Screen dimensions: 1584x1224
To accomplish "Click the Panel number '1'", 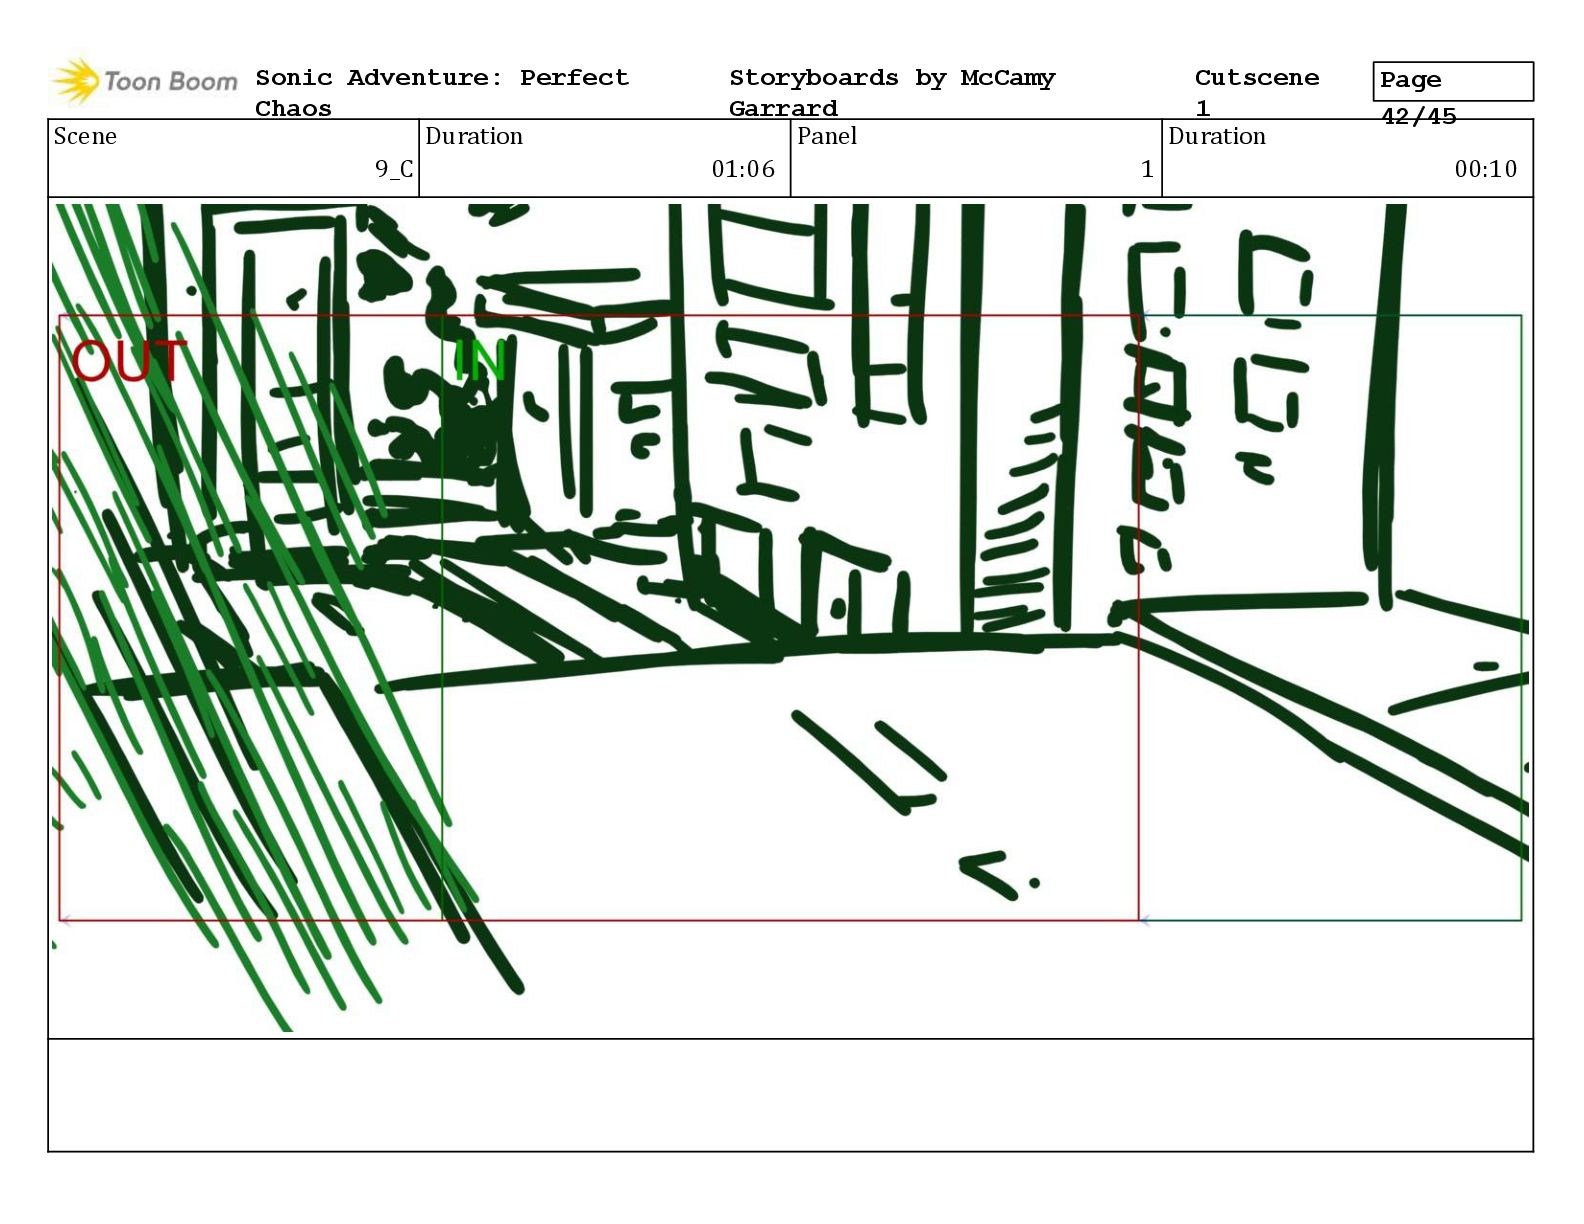I will (1147, 169).
